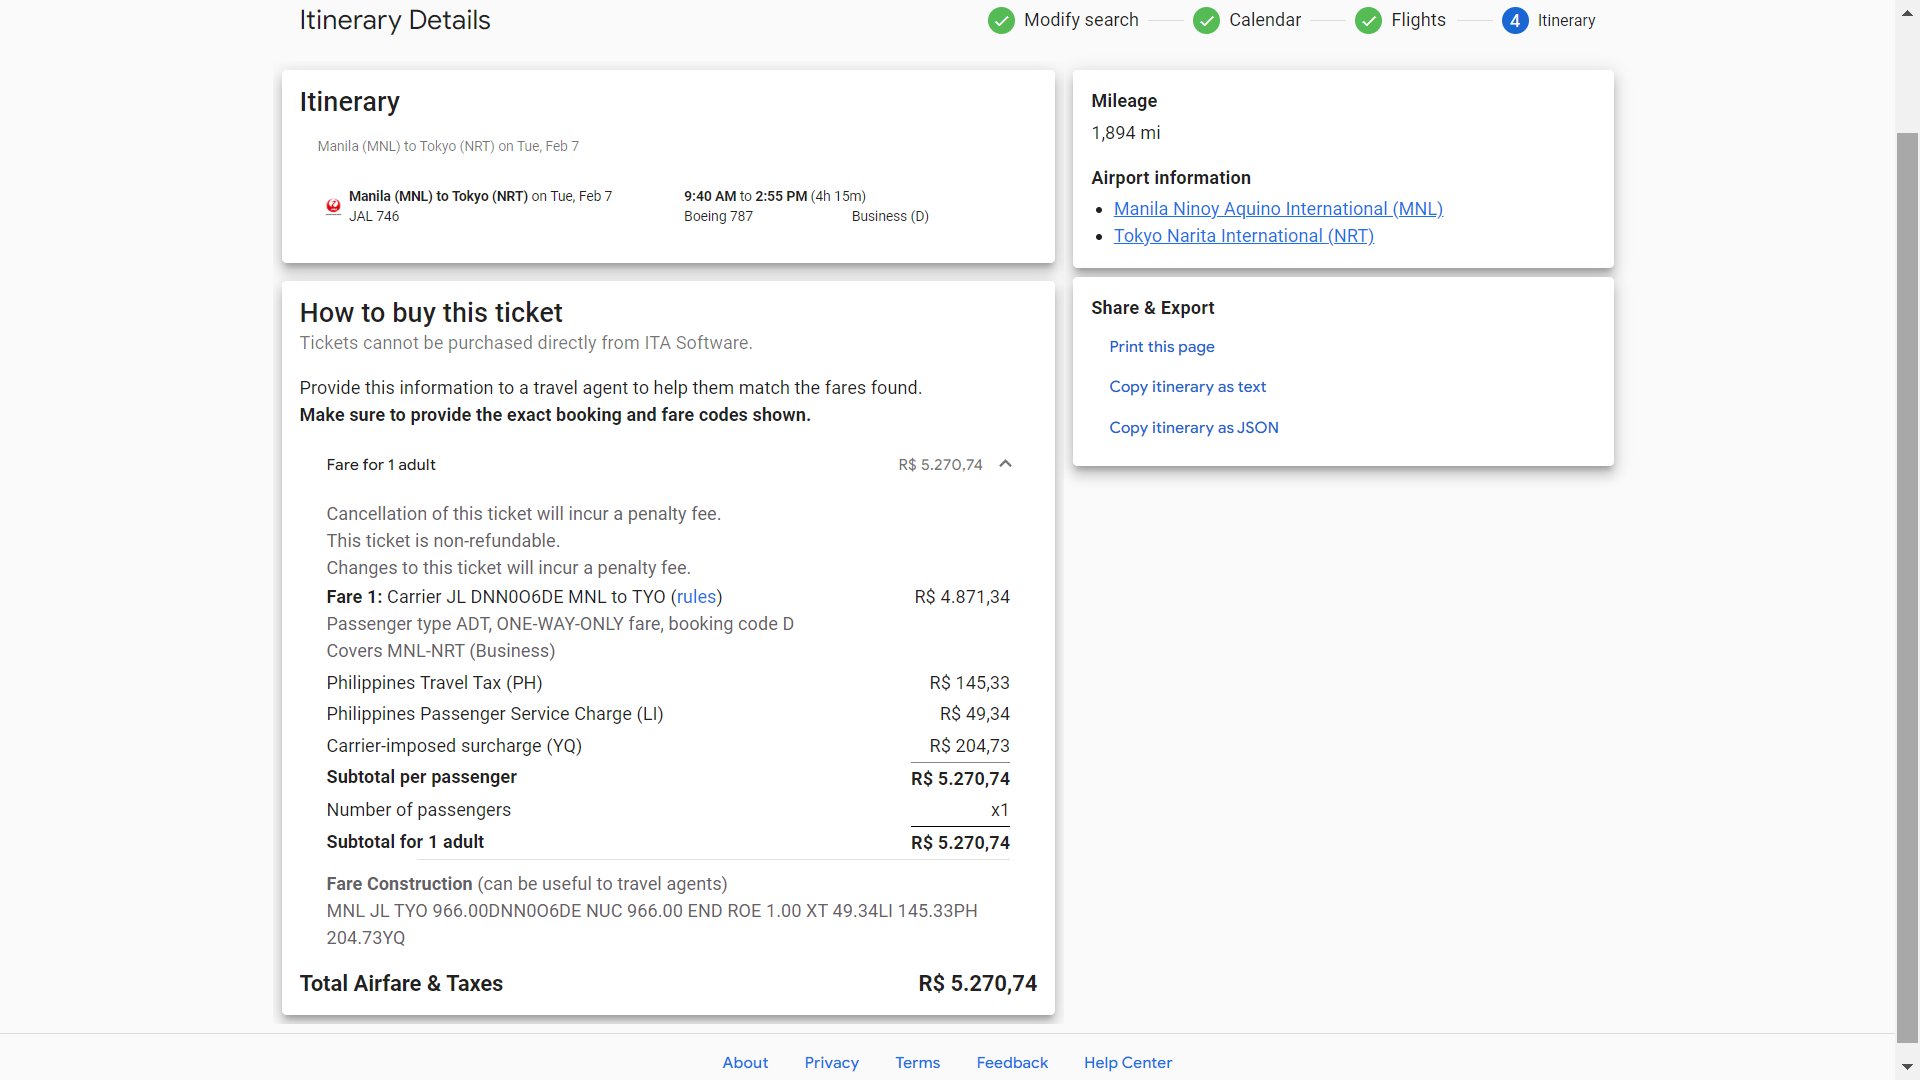Click the scrollbar down arrow
Screen dimensions: 1920x1080
1907,1067
